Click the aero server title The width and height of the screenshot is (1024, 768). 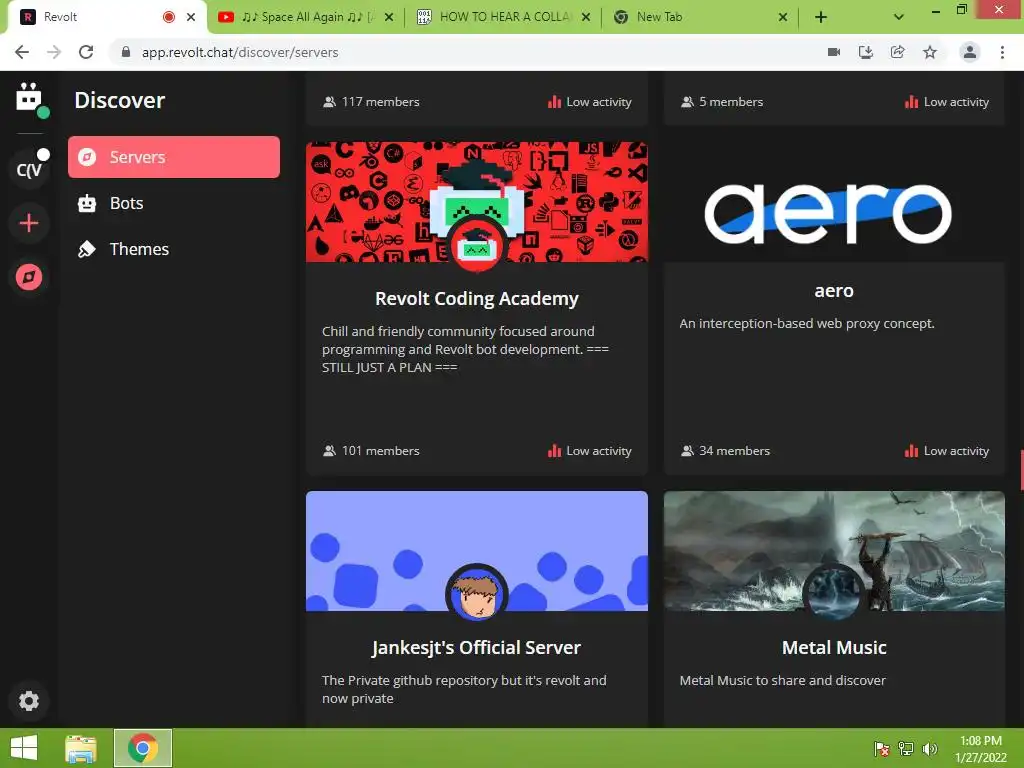pos(834,291)
